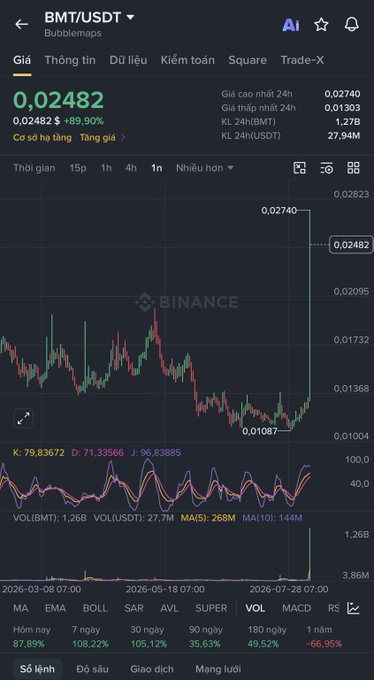The height and width of the screenshot is (680, 374).
Task: Enable the AVL indicator
Action: 169,608
